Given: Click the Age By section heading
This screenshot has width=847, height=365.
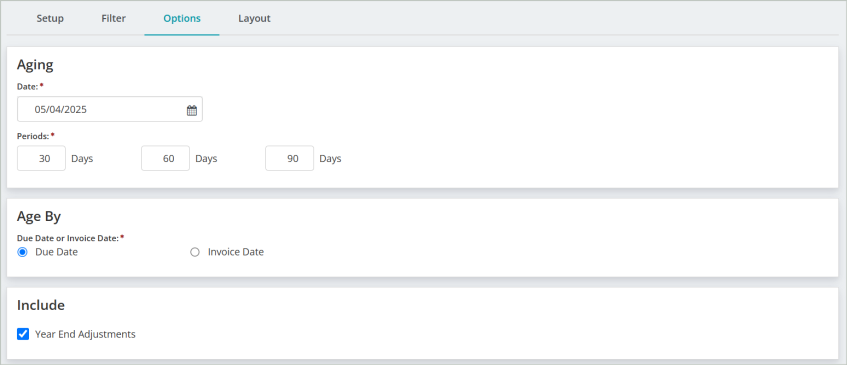Looking at the screenshot, I should (x=39, y=217).
